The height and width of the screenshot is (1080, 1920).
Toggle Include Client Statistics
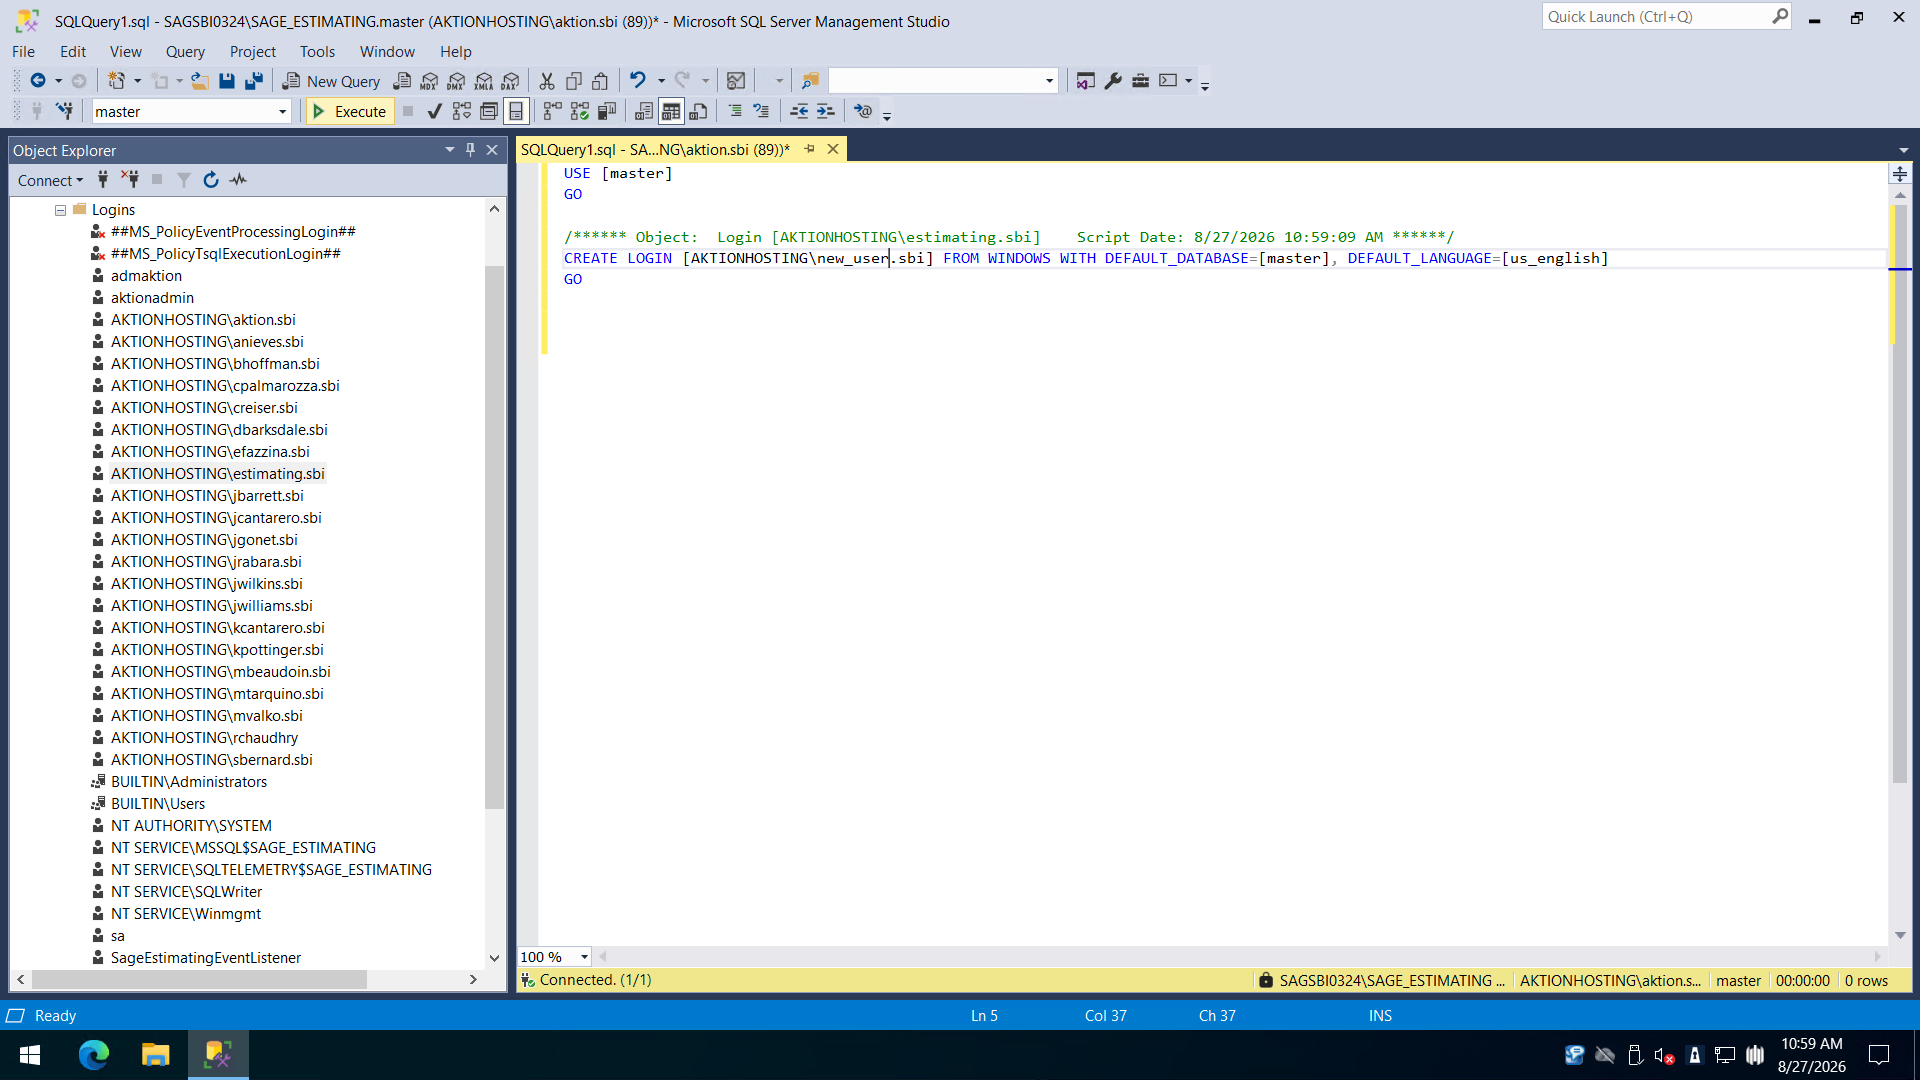(607, 111)
